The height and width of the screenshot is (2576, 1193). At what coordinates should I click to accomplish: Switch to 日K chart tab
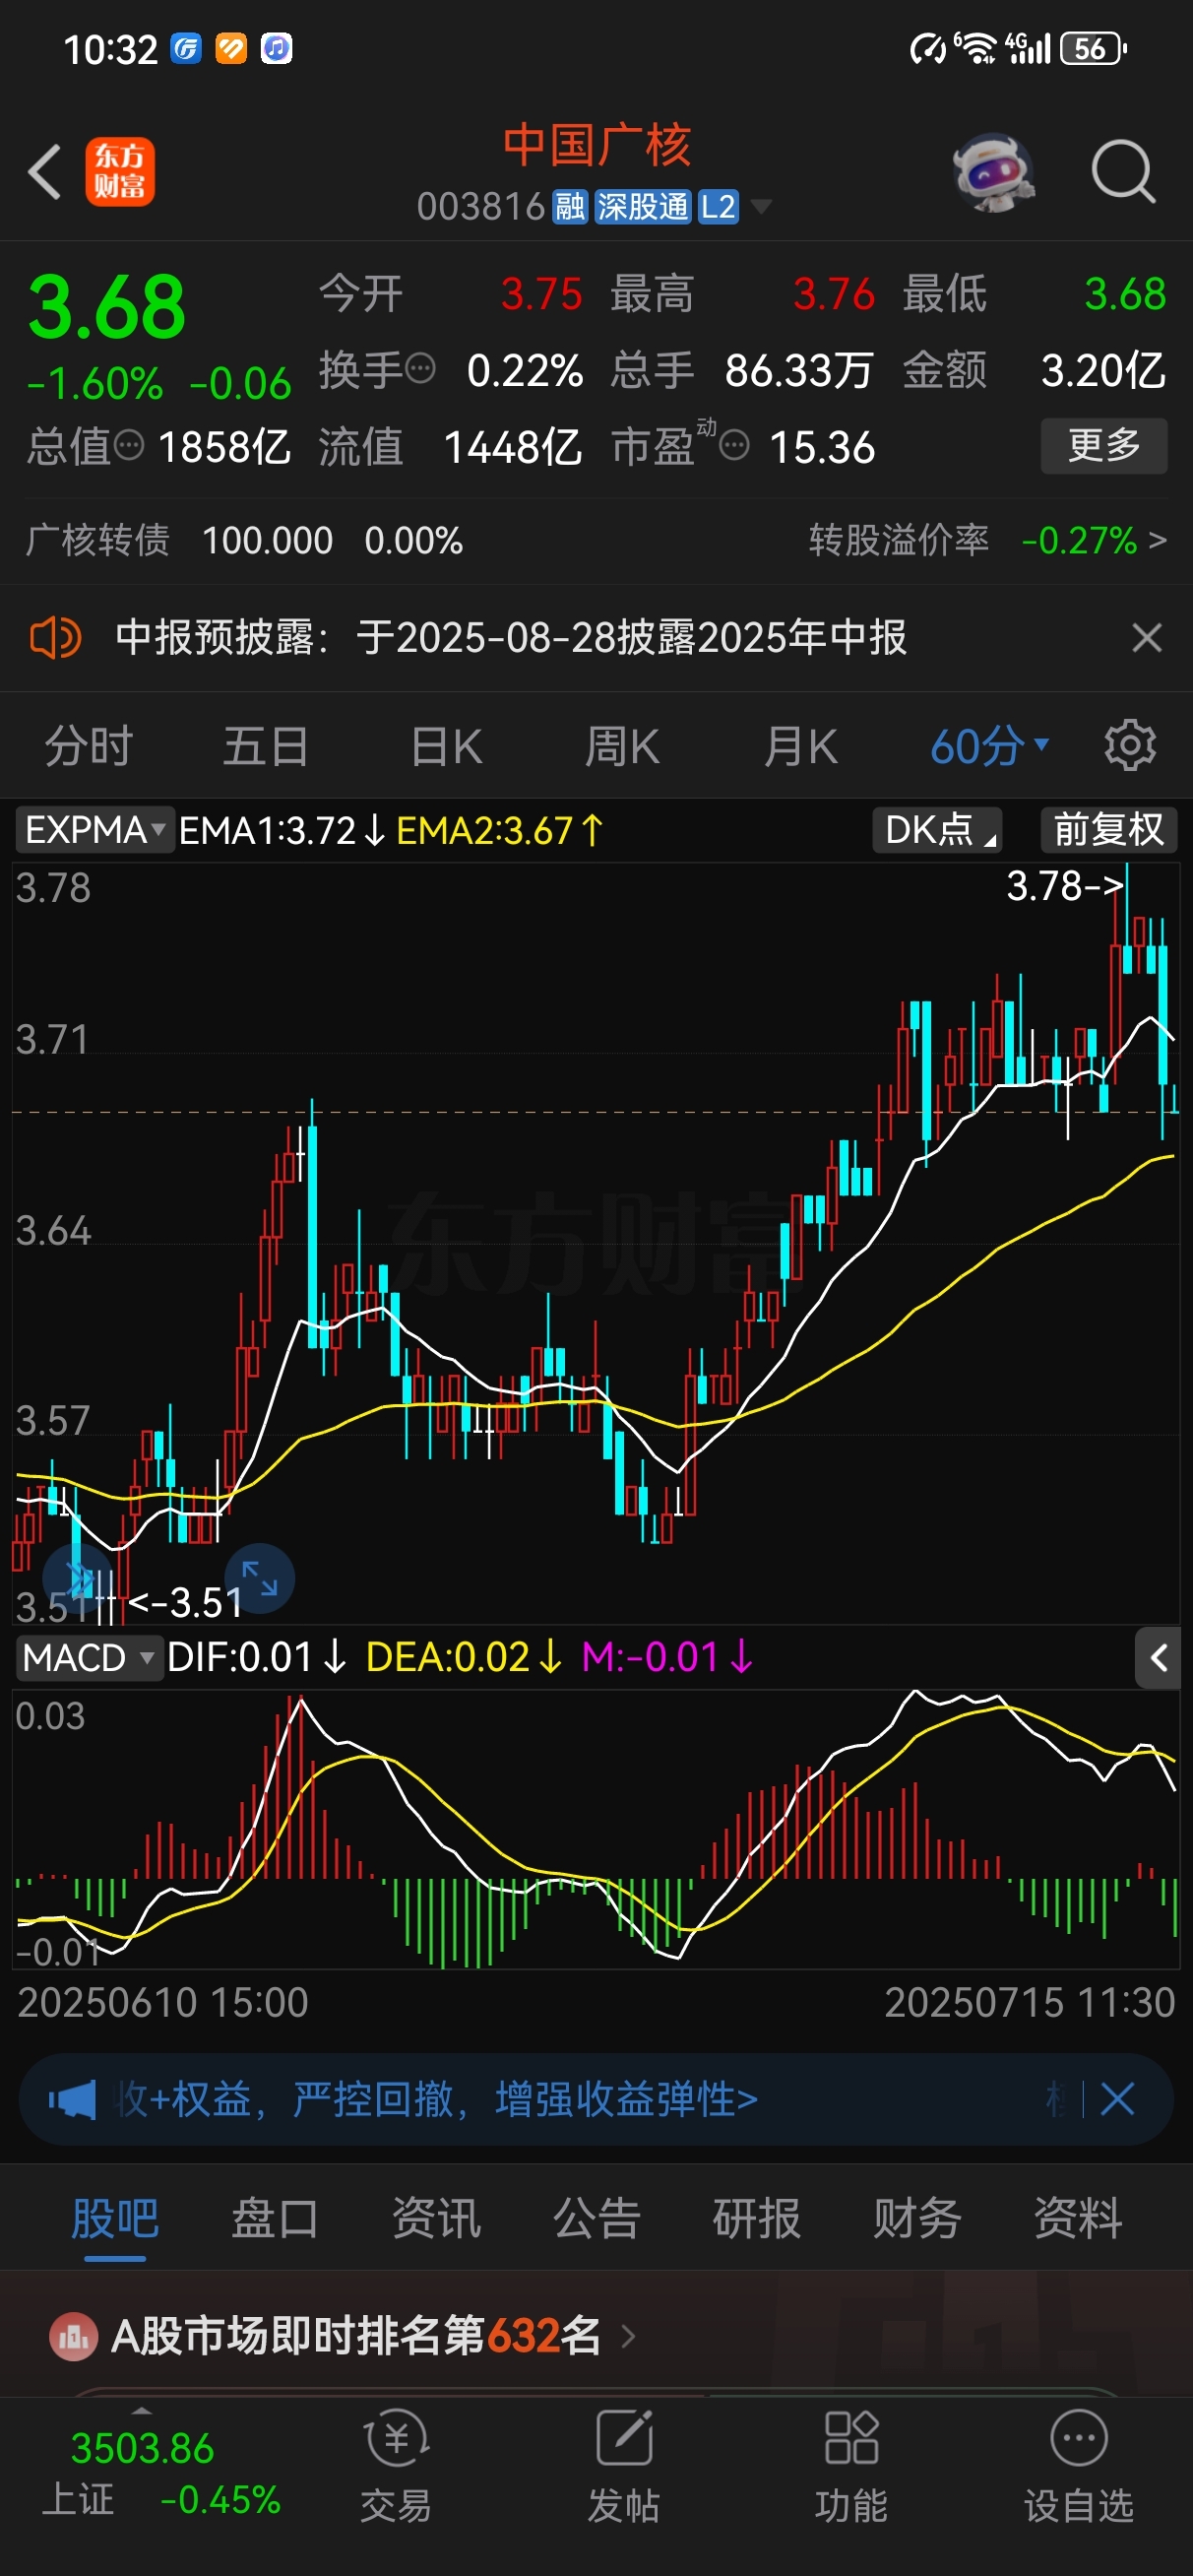446,746
